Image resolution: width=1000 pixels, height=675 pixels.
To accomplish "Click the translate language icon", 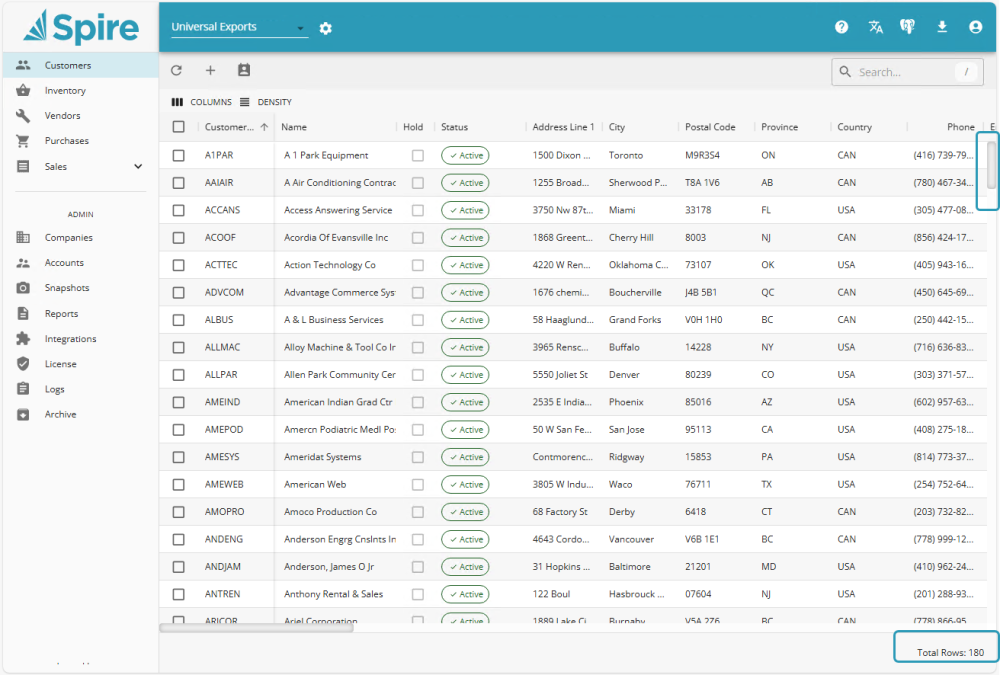I will coord(876,27).
